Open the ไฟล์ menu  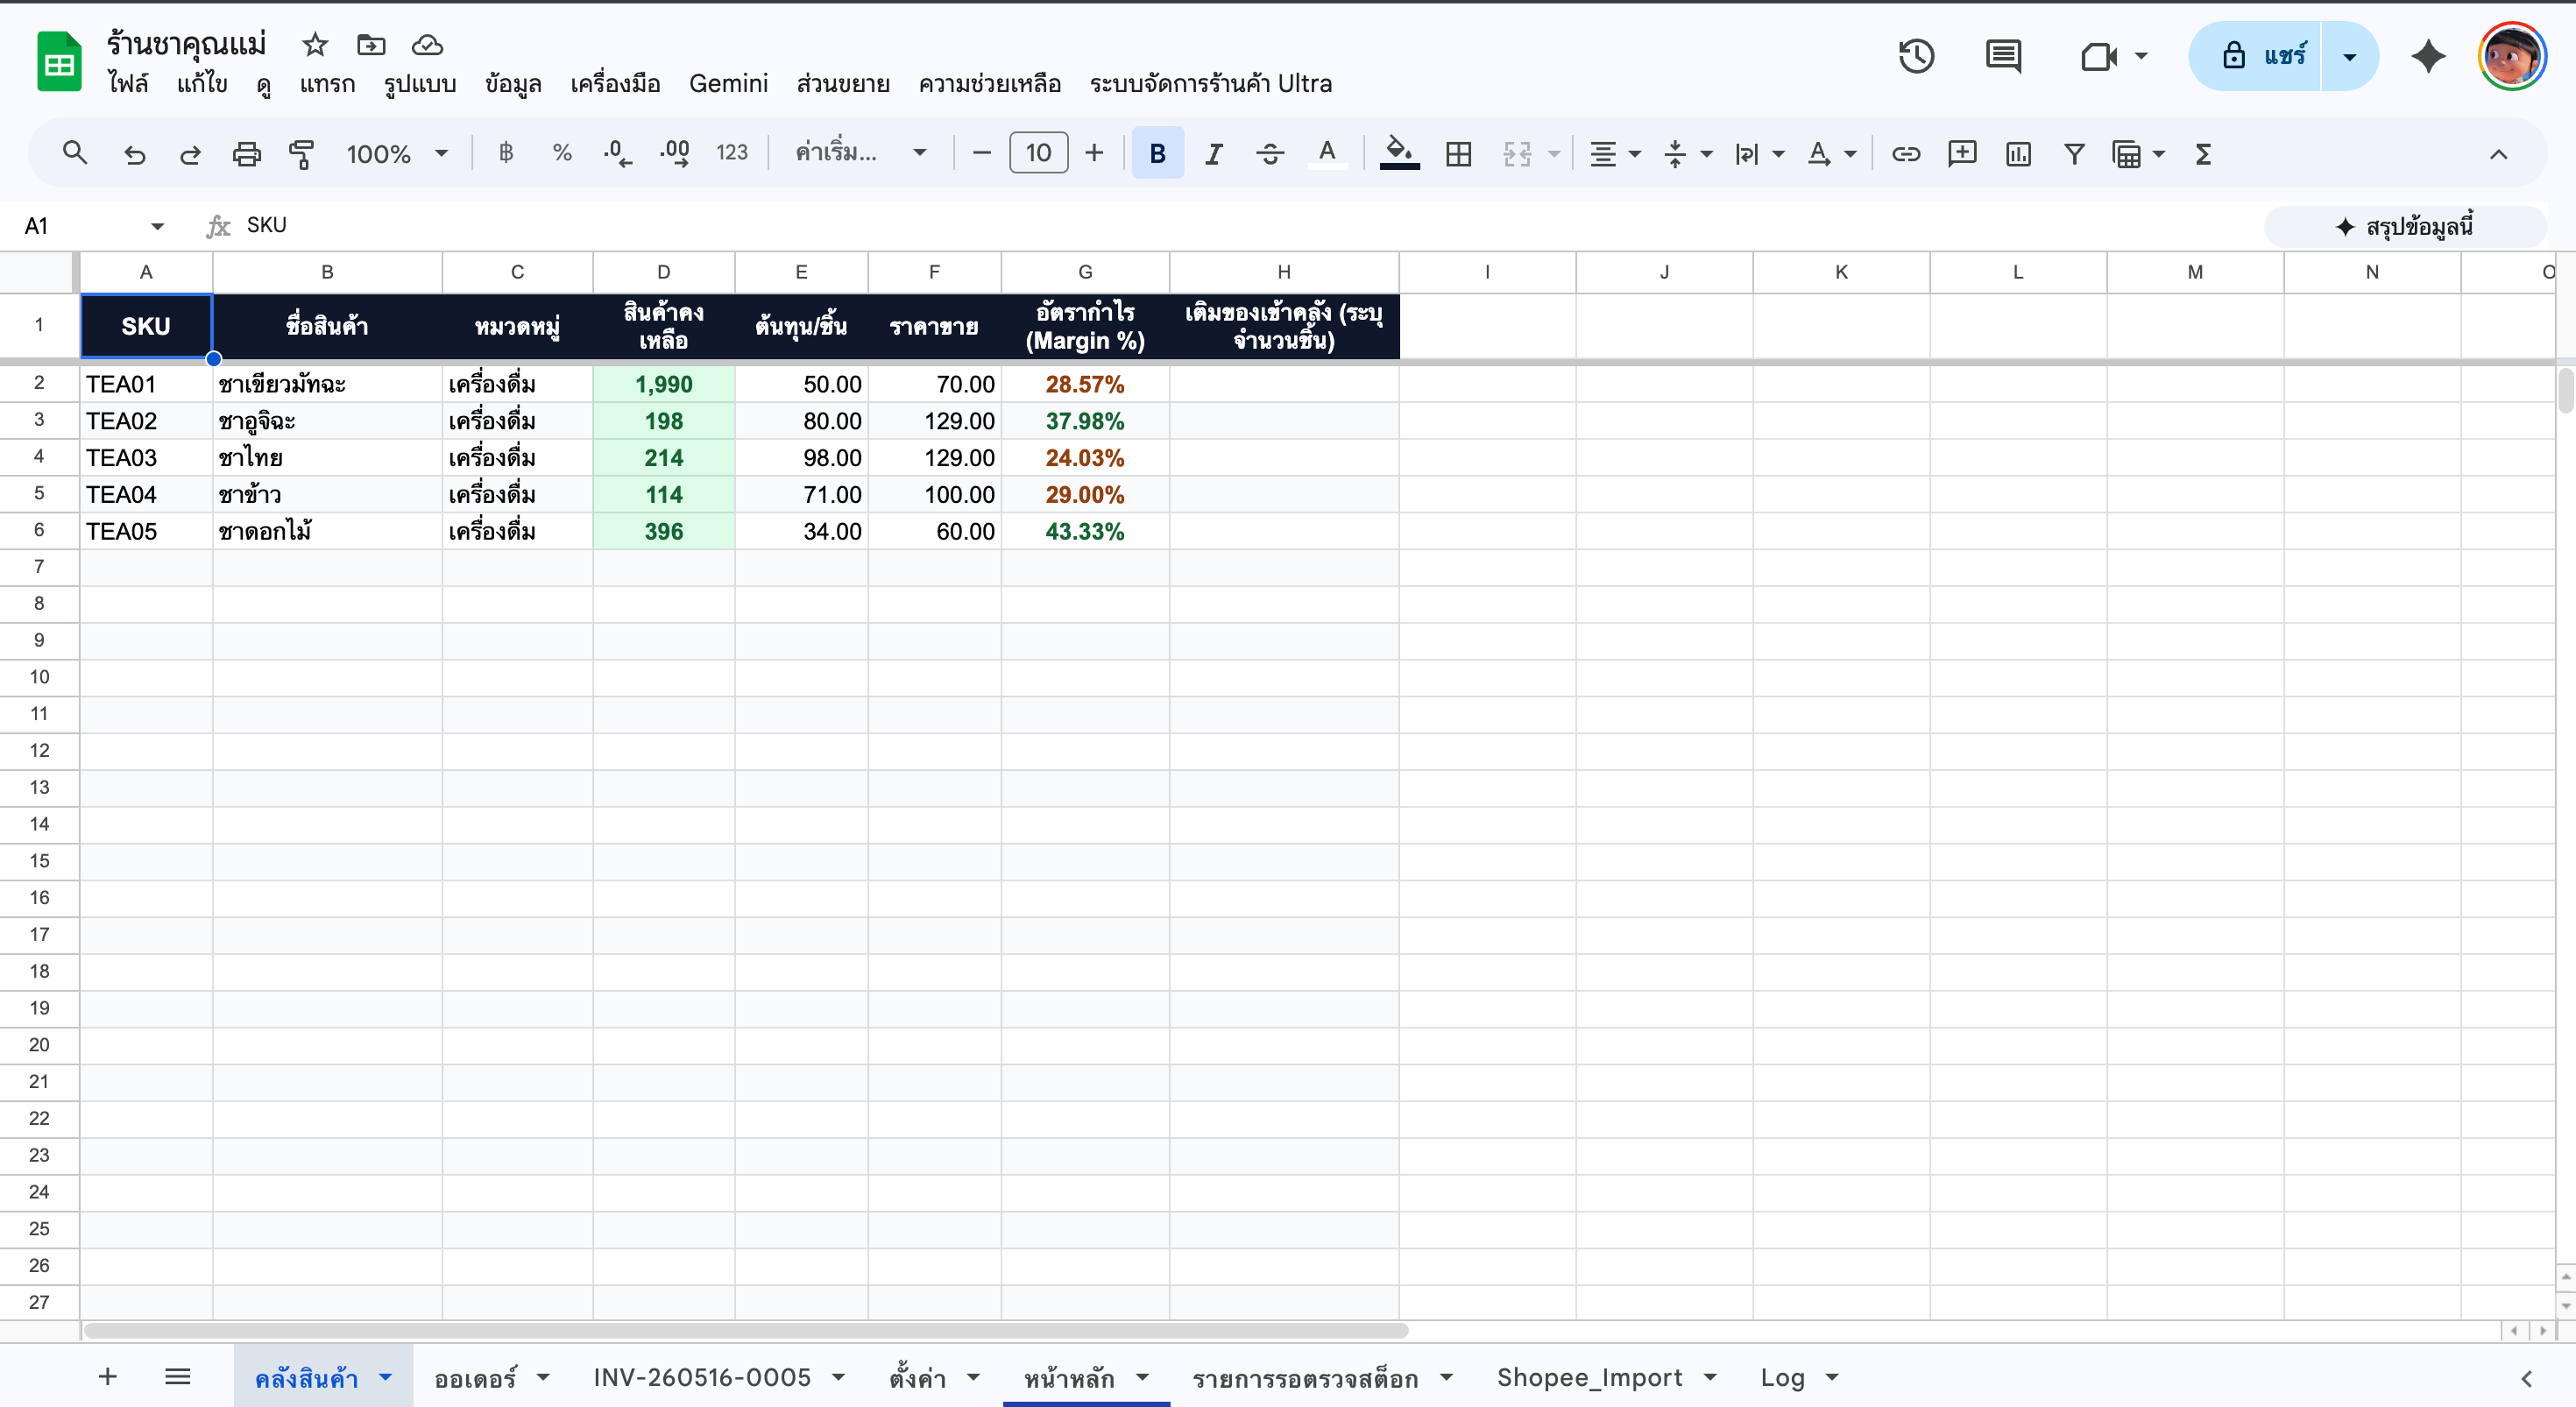tap(128, 83)
